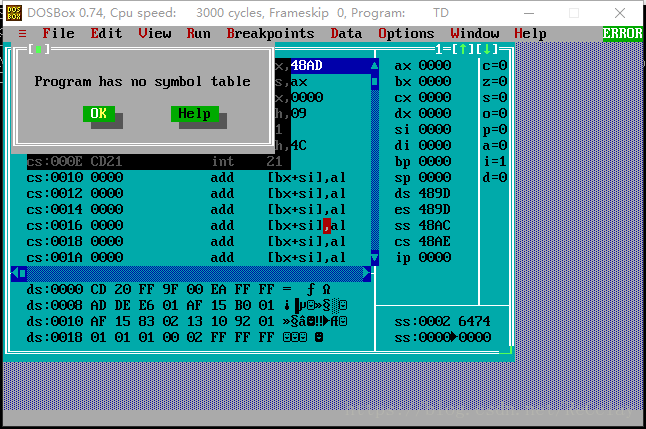Screen dimensions: 646x429
Task: Toggle the carry flag c=0
Action: pos(495,66)
